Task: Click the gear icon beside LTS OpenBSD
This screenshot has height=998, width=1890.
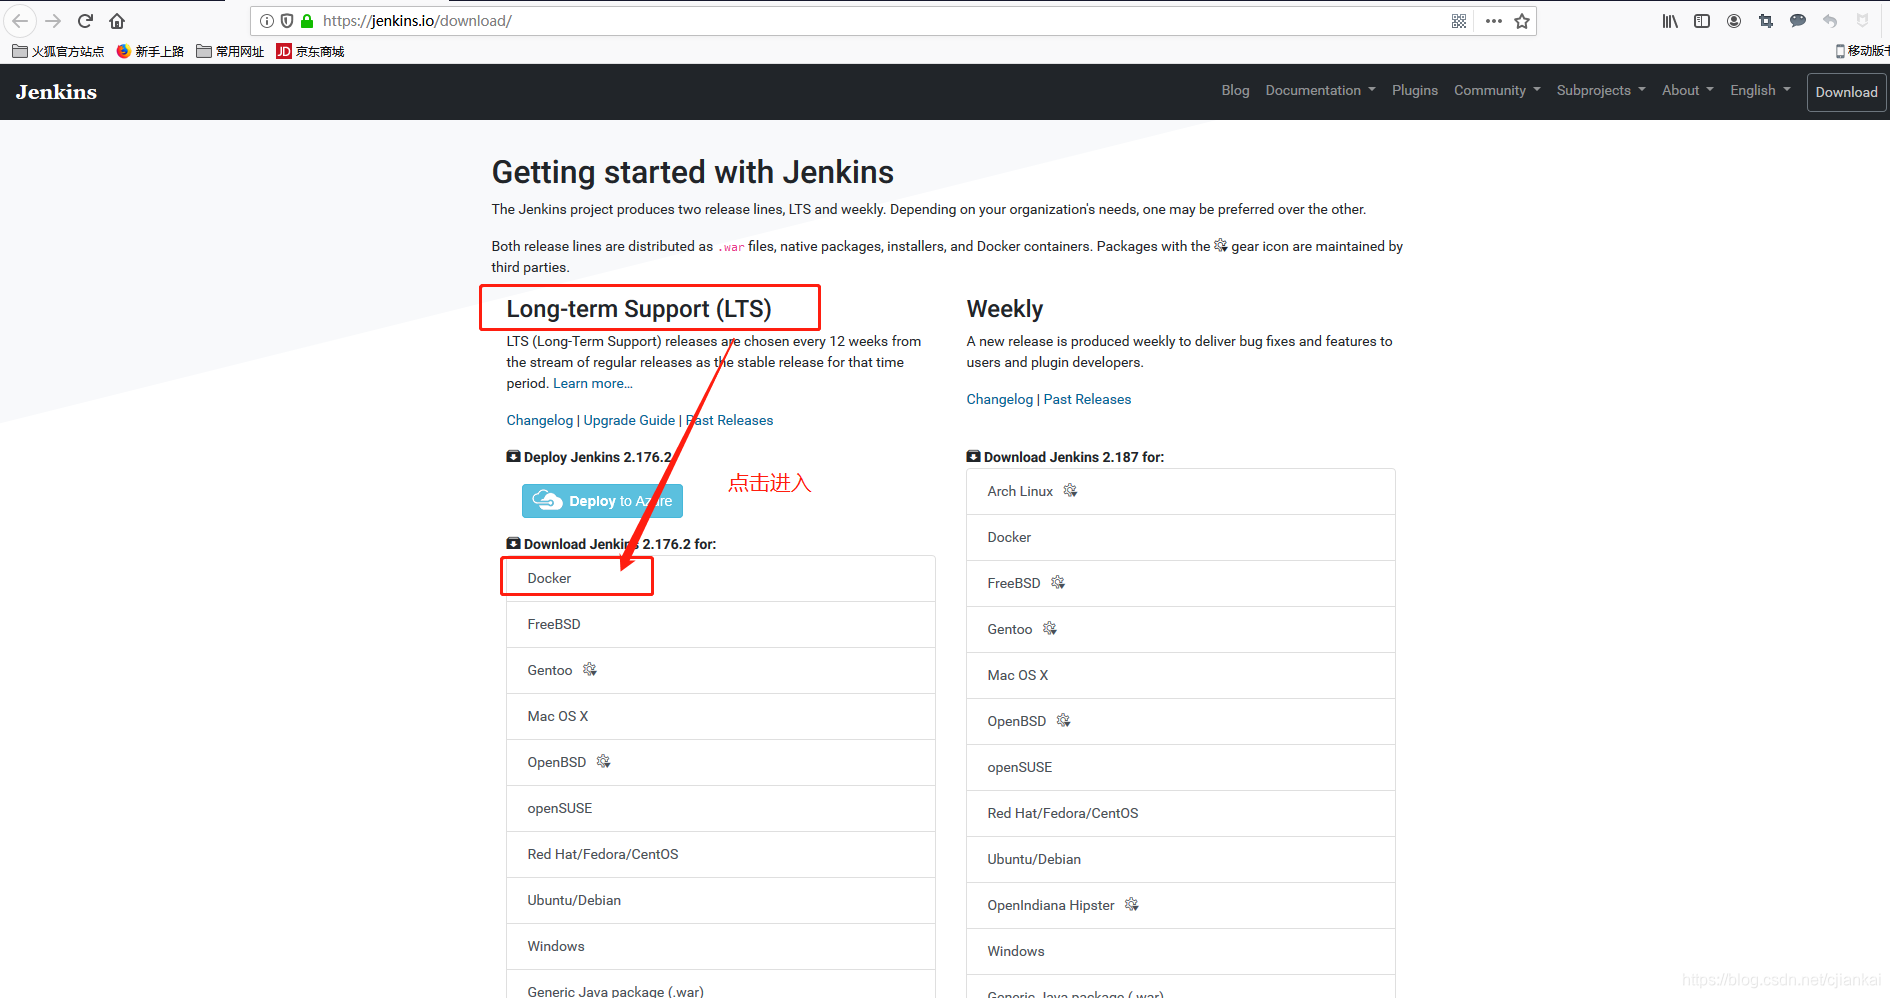Action: pos(603,761)
